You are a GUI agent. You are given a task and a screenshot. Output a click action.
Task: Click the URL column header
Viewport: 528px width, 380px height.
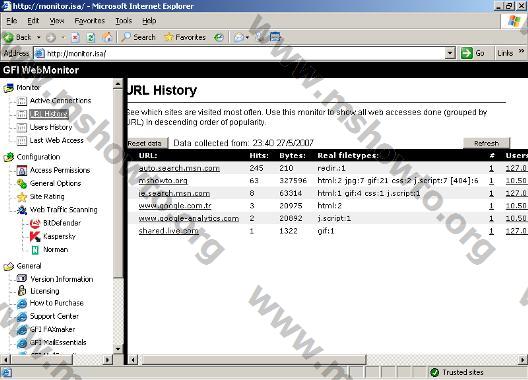[x=148, y=156]
